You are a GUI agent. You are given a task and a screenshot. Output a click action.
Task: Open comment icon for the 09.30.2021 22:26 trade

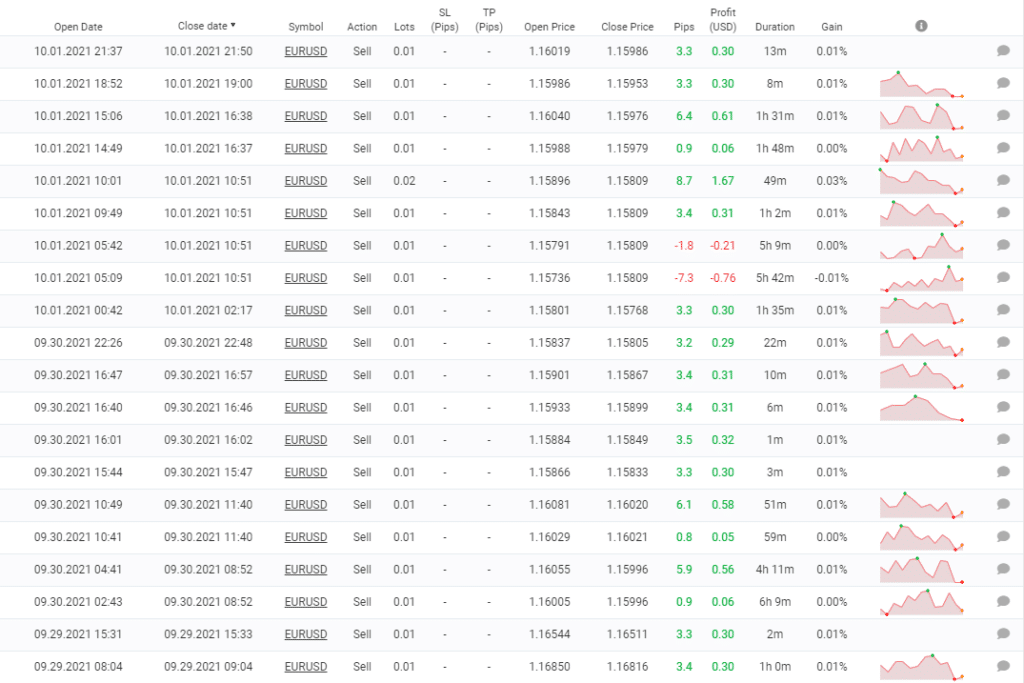tap(1003, 342)
